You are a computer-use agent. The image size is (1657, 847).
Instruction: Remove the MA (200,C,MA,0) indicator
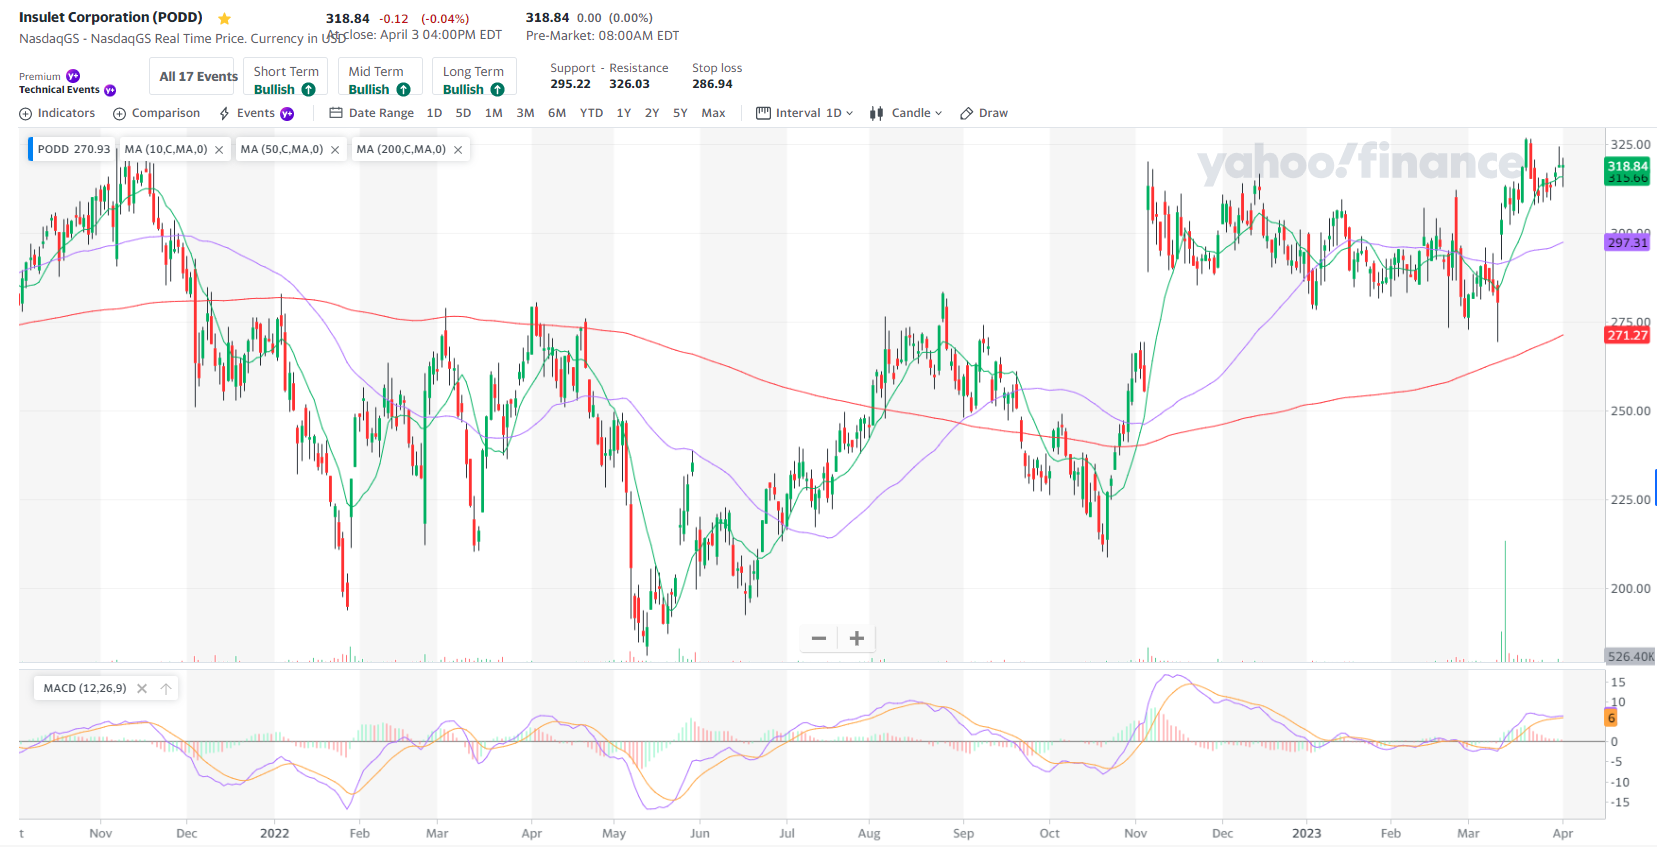click(458, 150)
